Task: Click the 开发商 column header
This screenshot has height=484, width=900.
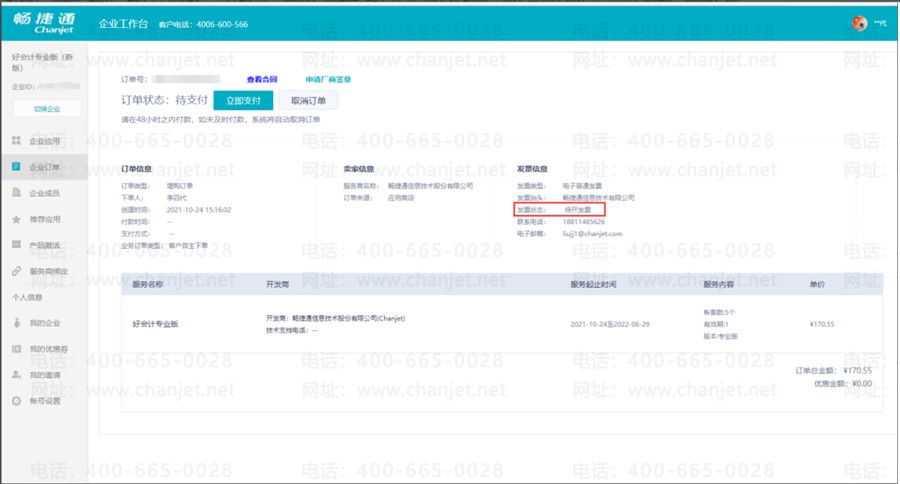Action: point(278,284)
